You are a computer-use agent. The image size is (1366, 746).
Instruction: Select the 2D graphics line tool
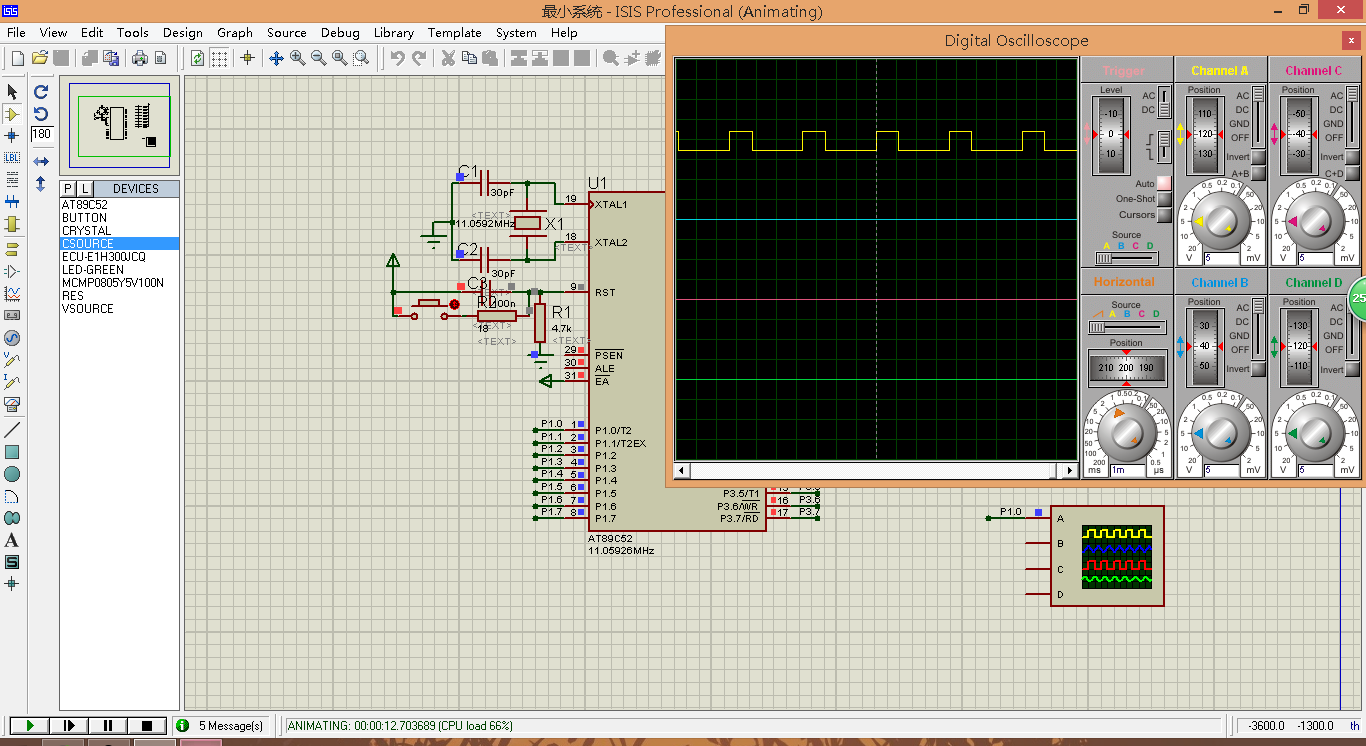tap(12, 430)
